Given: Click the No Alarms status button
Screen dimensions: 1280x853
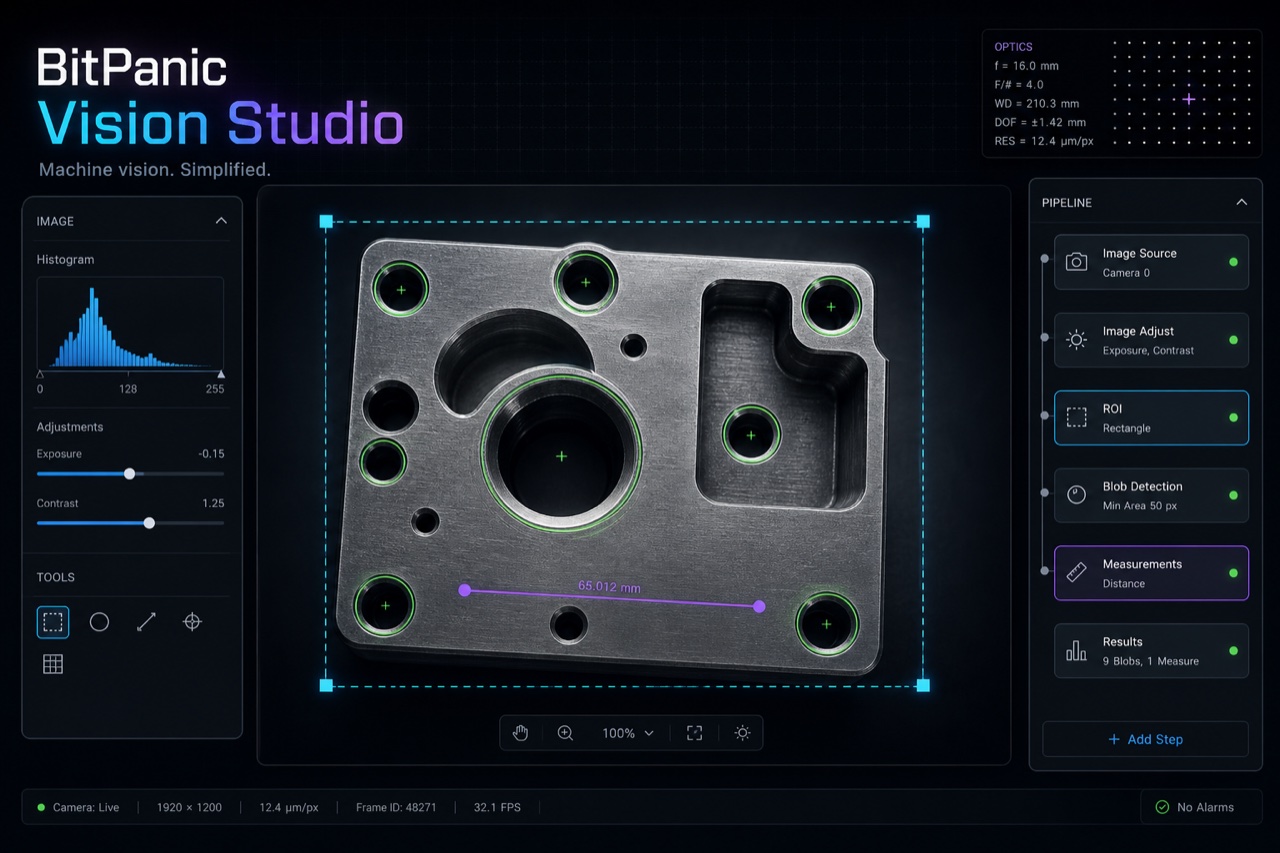Looking at the screenshot, I should click(x=1201, y=807).
